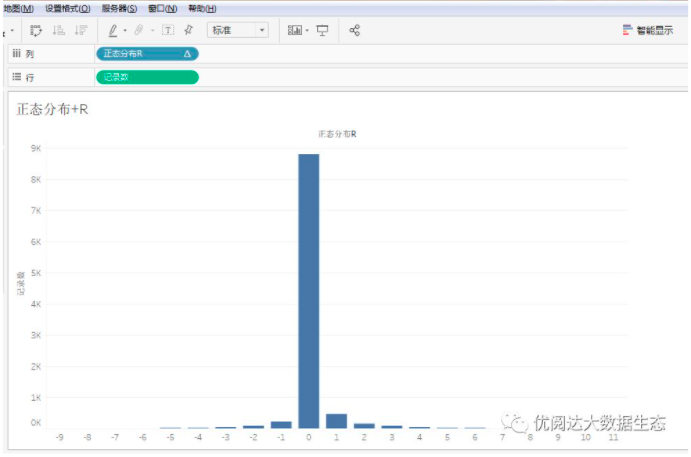Click the show mark labels icon
691x457 pixels.
(x=167, y=31)
